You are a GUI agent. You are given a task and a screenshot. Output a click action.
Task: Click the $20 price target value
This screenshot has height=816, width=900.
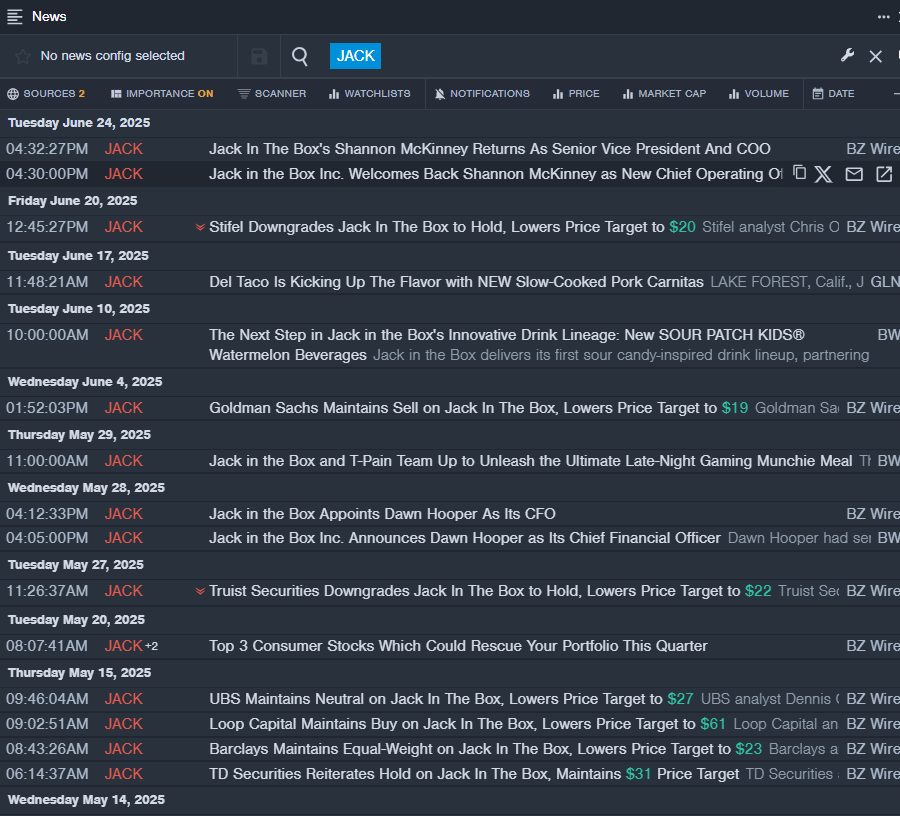[682, 227]
